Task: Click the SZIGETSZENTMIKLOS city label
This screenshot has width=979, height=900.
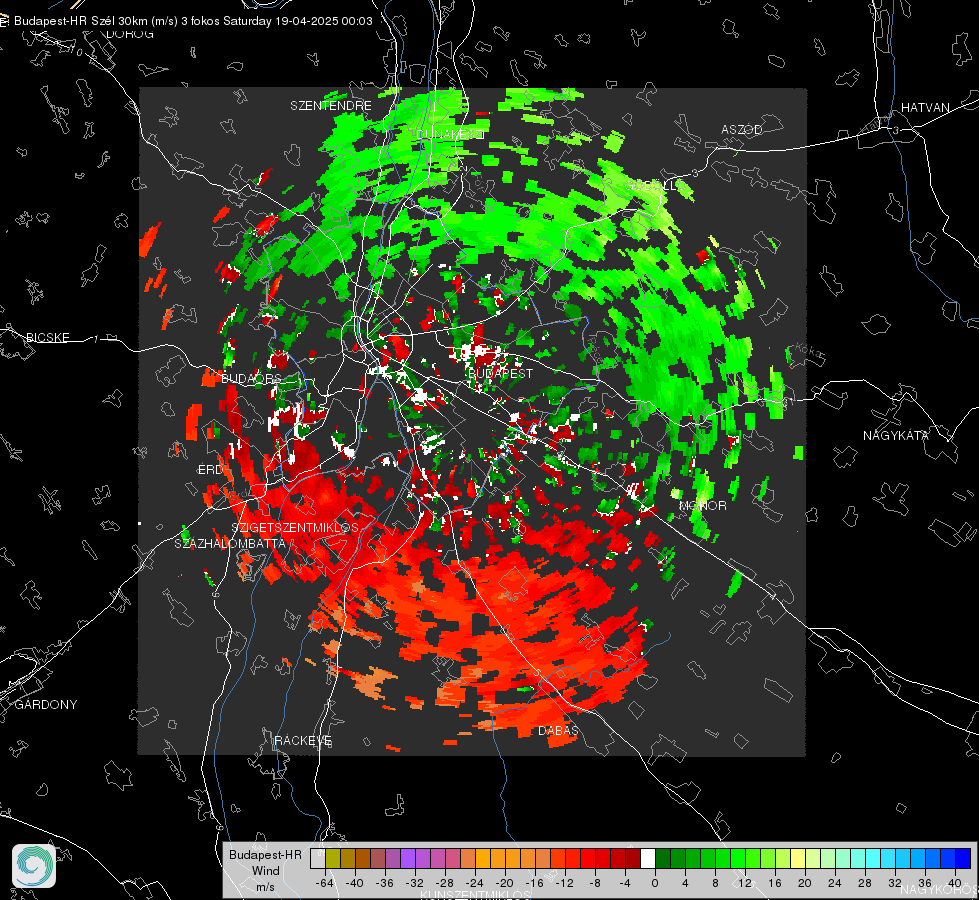Action: [295, 528]
